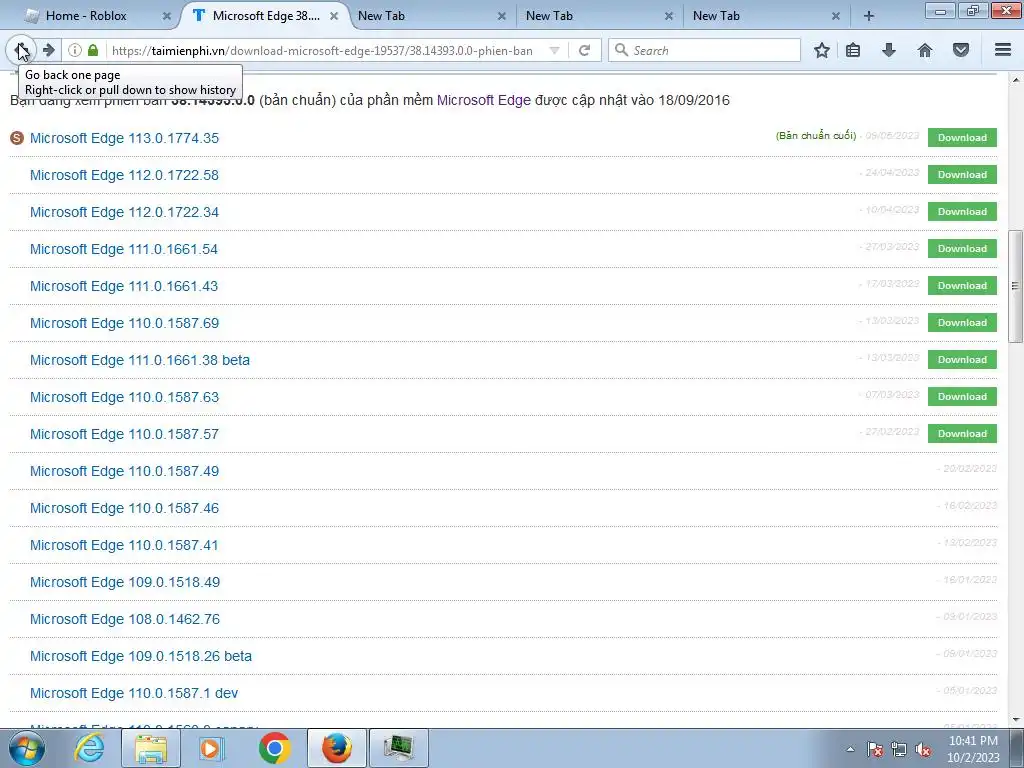Download Microsoft Edge 110.0.1587.63

(962, 396)
